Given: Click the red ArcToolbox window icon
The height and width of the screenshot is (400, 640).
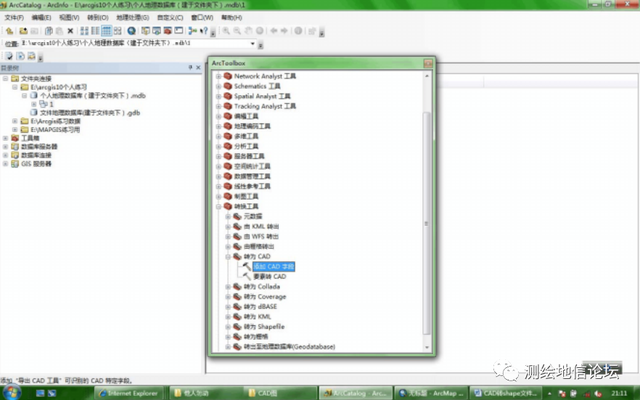Looking at the screenshot, I should coord(167,31).
